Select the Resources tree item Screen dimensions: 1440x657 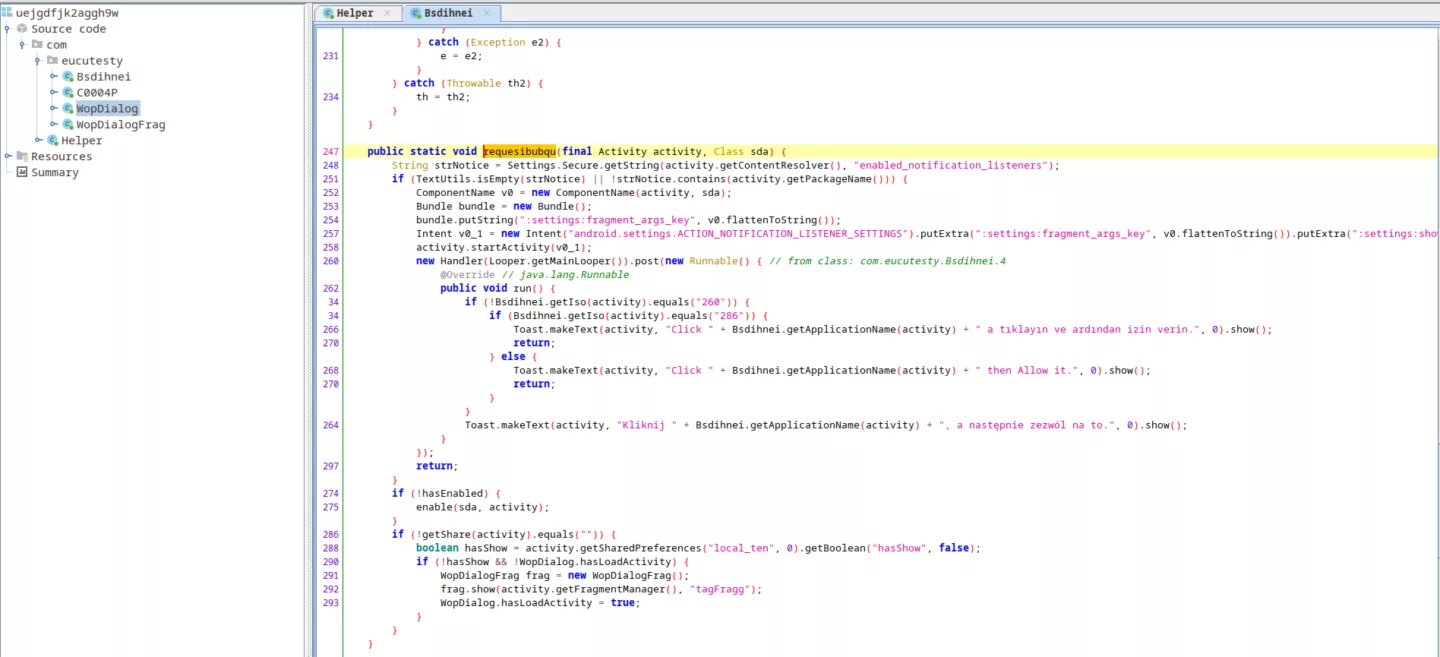point(61,157)
